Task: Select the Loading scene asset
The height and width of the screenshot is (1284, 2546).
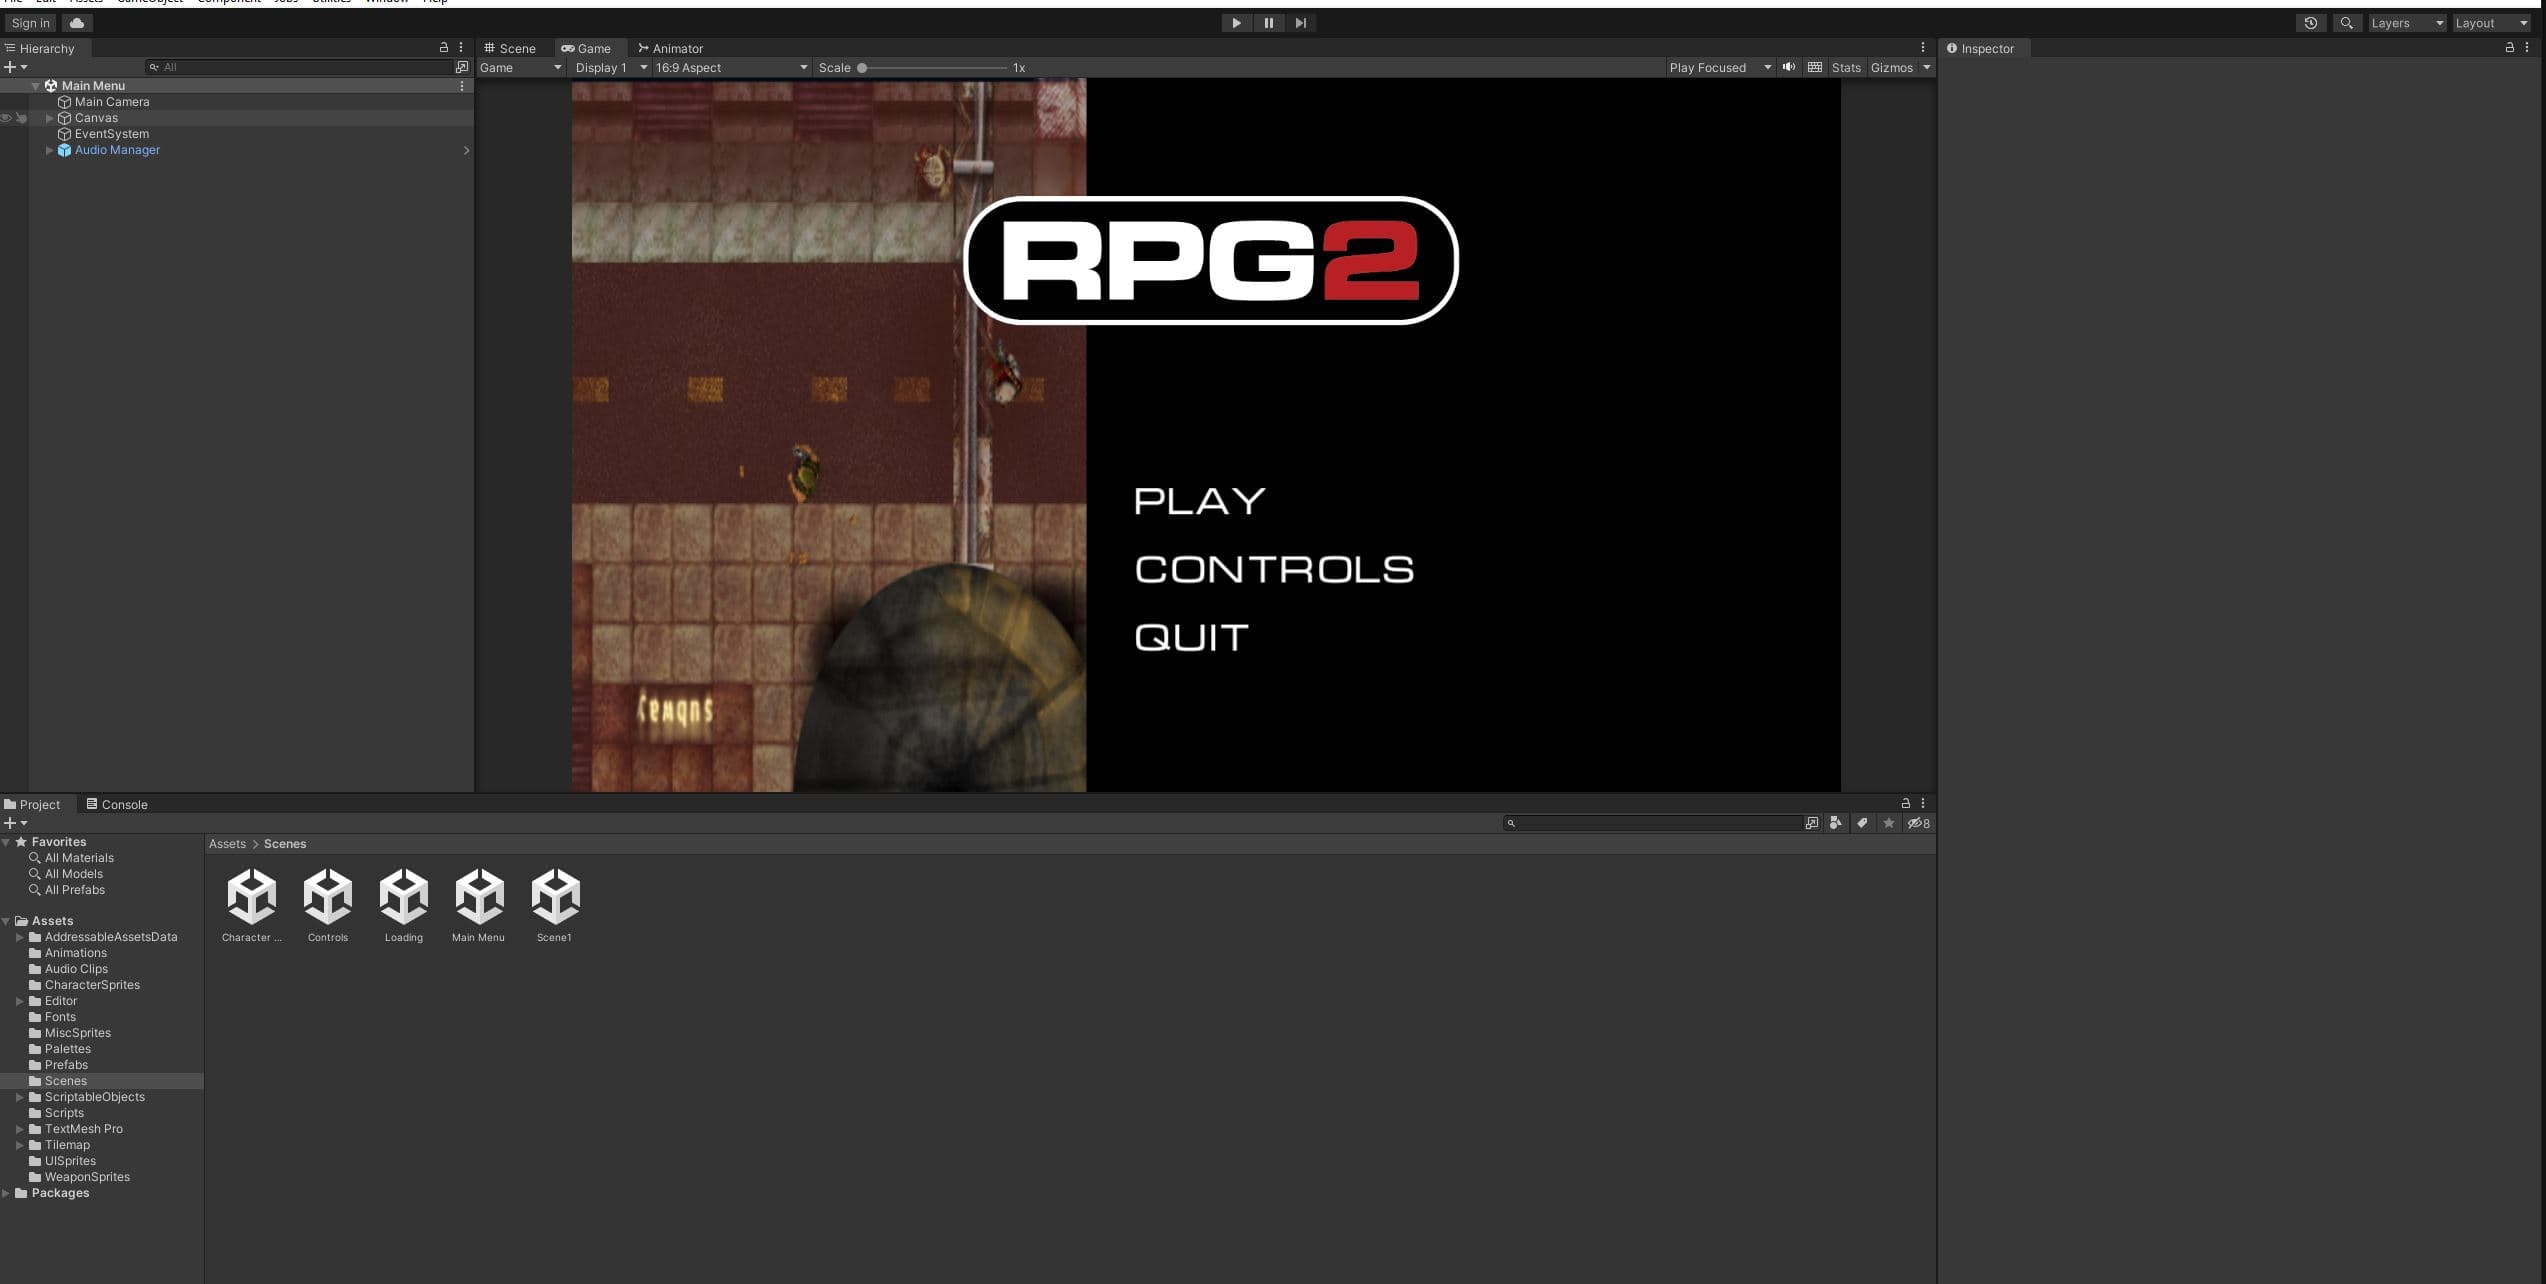Action: pyautogui.click(x=404, y=904)
